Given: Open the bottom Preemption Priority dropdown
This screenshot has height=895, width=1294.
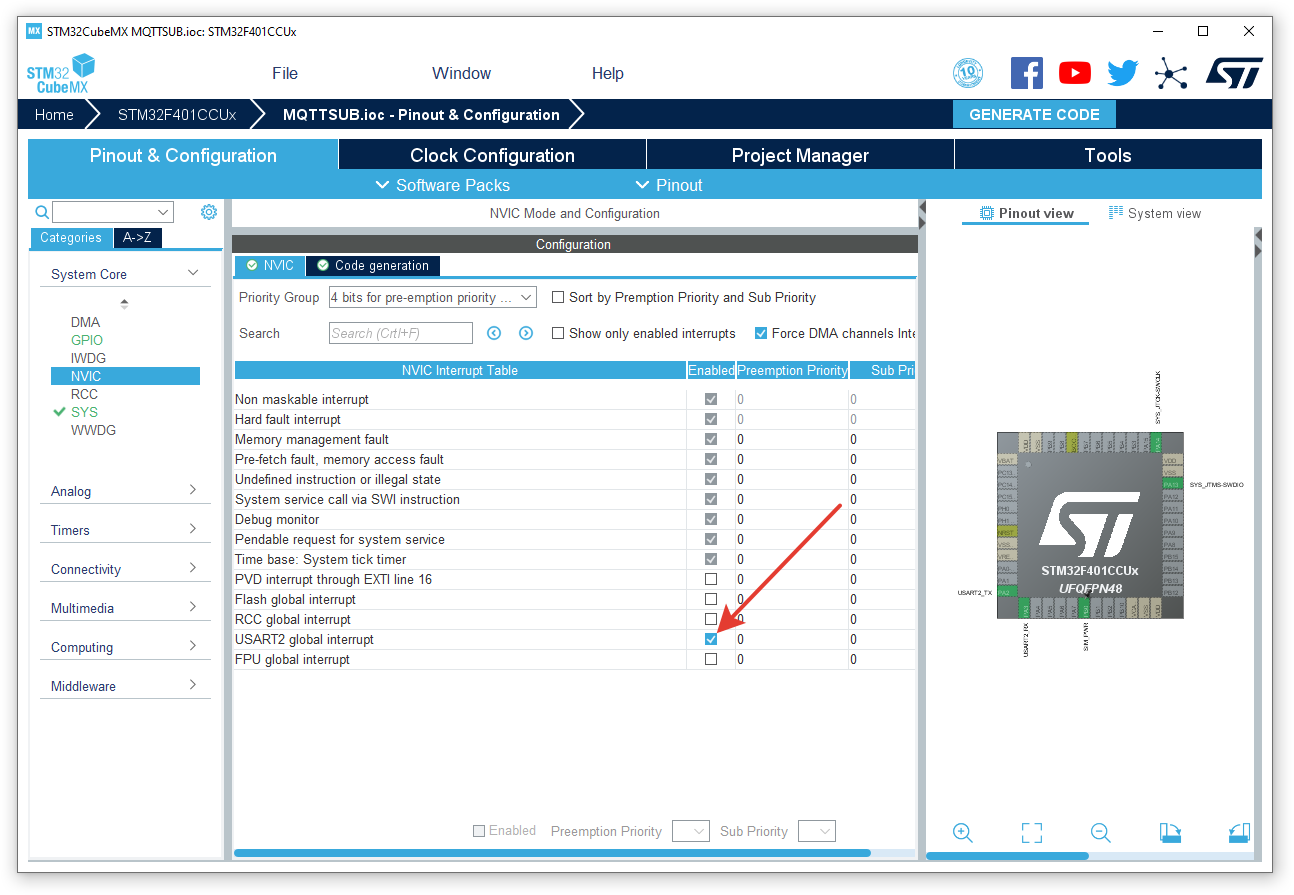Looking at the screenshot, I should pyautogui.click(x=691, y=831).
